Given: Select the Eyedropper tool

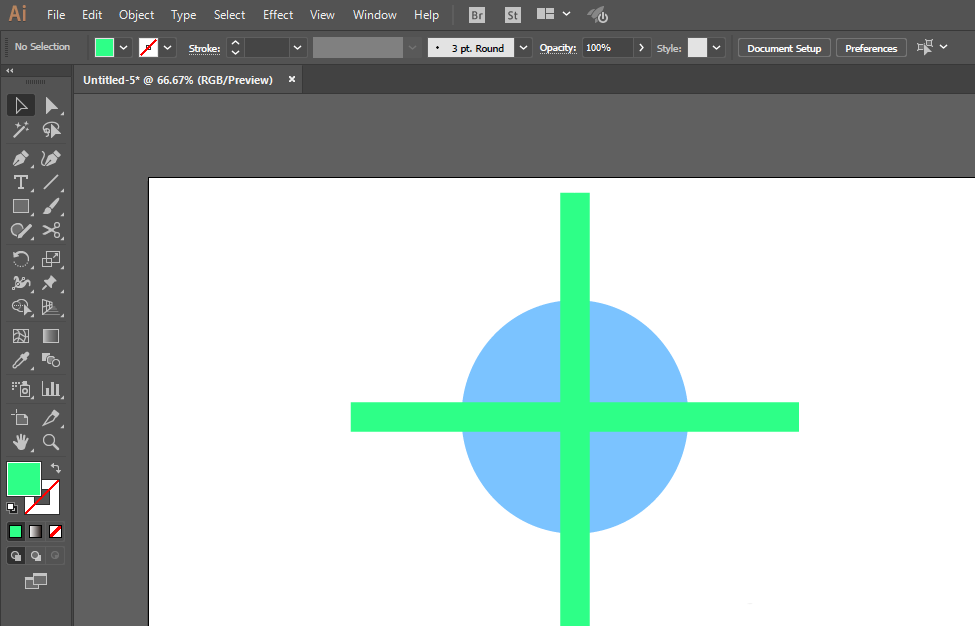Looking at the screenshot, I should tap(21, 361).
